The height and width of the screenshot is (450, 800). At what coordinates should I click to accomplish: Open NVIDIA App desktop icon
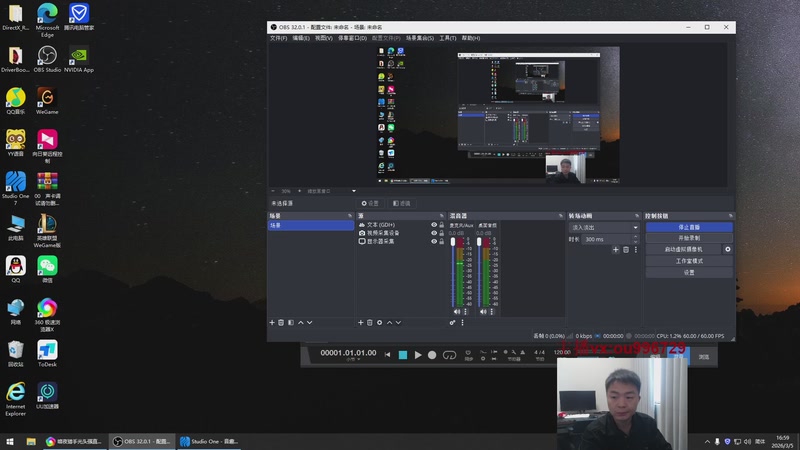click(79, 59)
